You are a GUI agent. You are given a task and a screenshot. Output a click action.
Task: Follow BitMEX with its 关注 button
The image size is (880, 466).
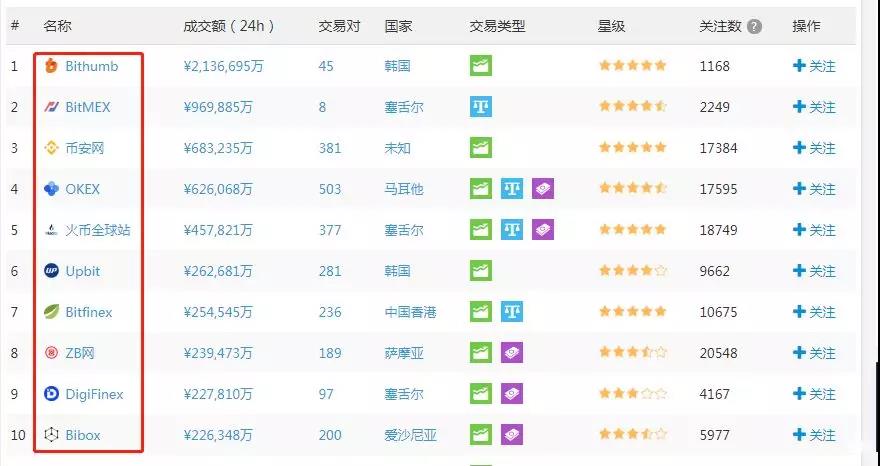(814, 107)
